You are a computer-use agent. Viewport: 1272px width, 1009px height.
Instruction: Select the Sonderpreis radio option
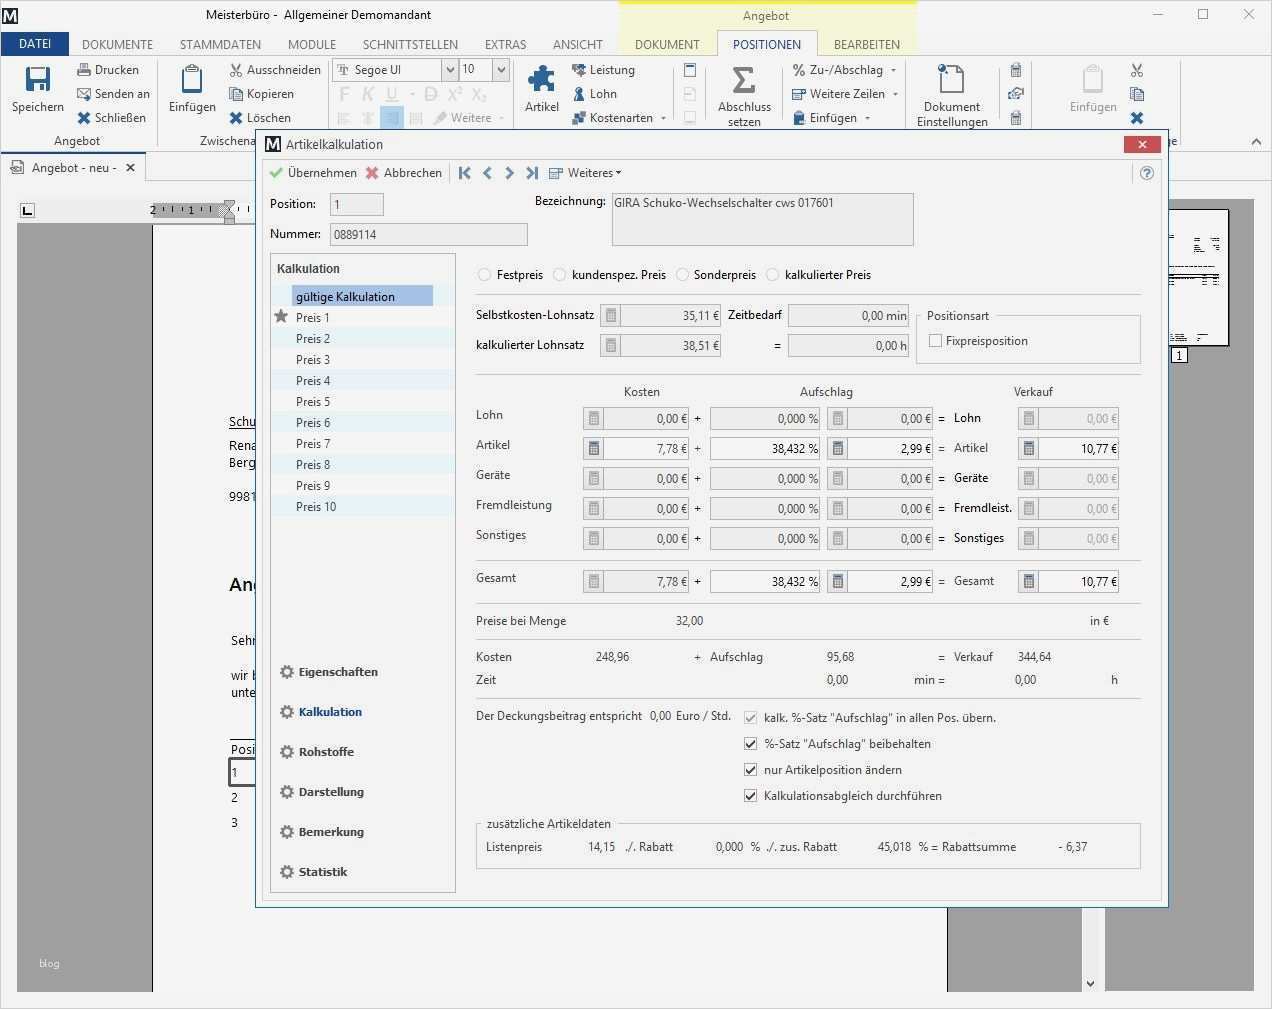point(682,275)
